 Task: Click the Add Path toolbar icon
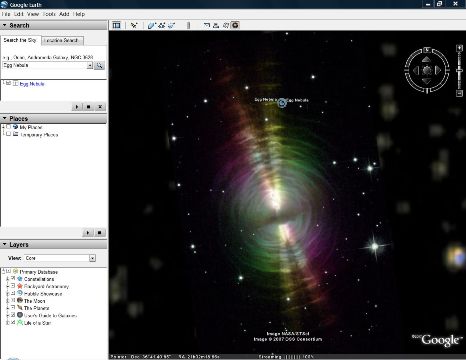coord(162,25)
